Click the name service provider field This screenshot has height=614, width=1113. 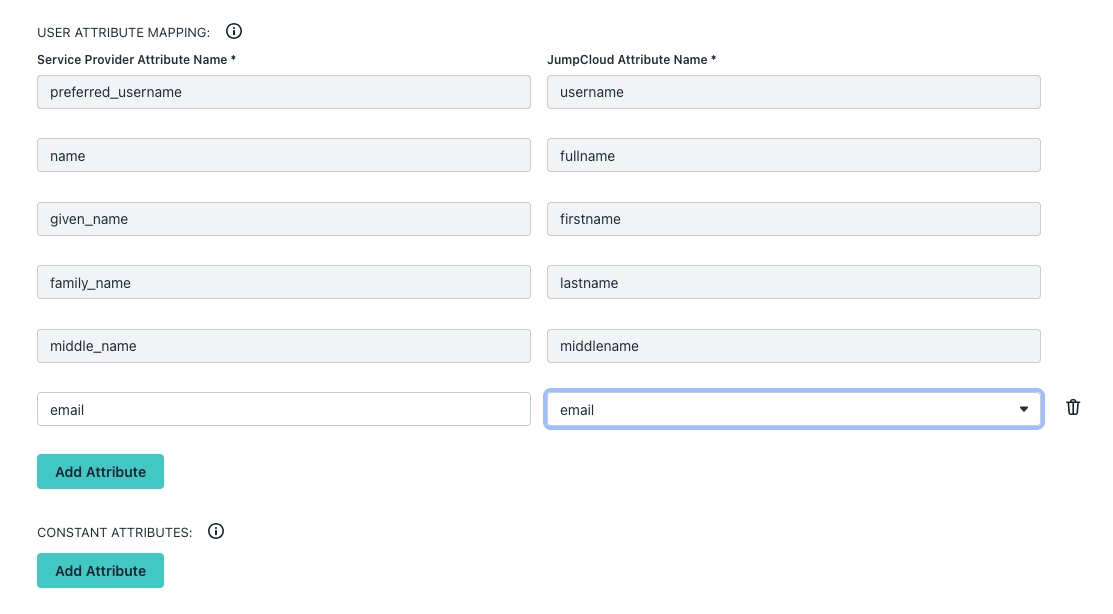click(x=283, y=155)
